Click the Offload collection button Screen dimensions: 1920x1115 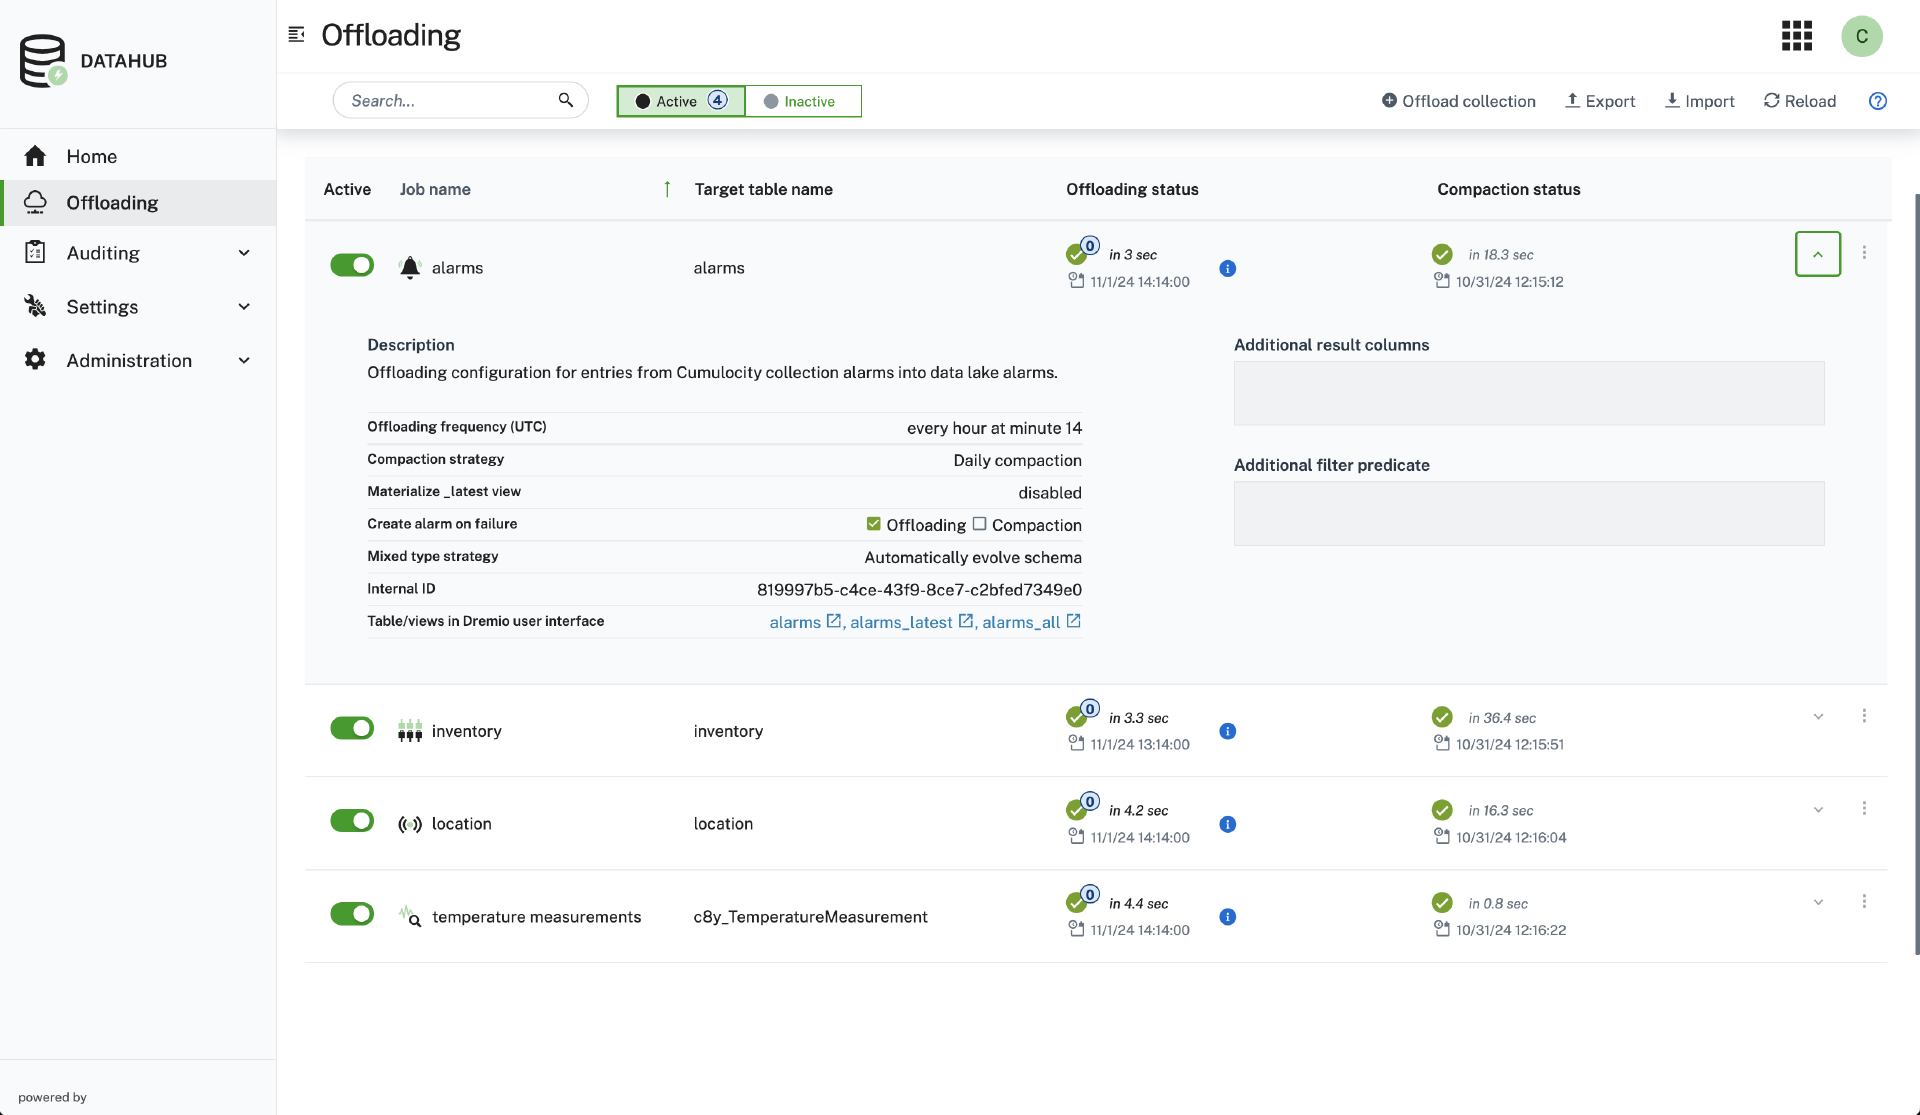click(1458, 101)
